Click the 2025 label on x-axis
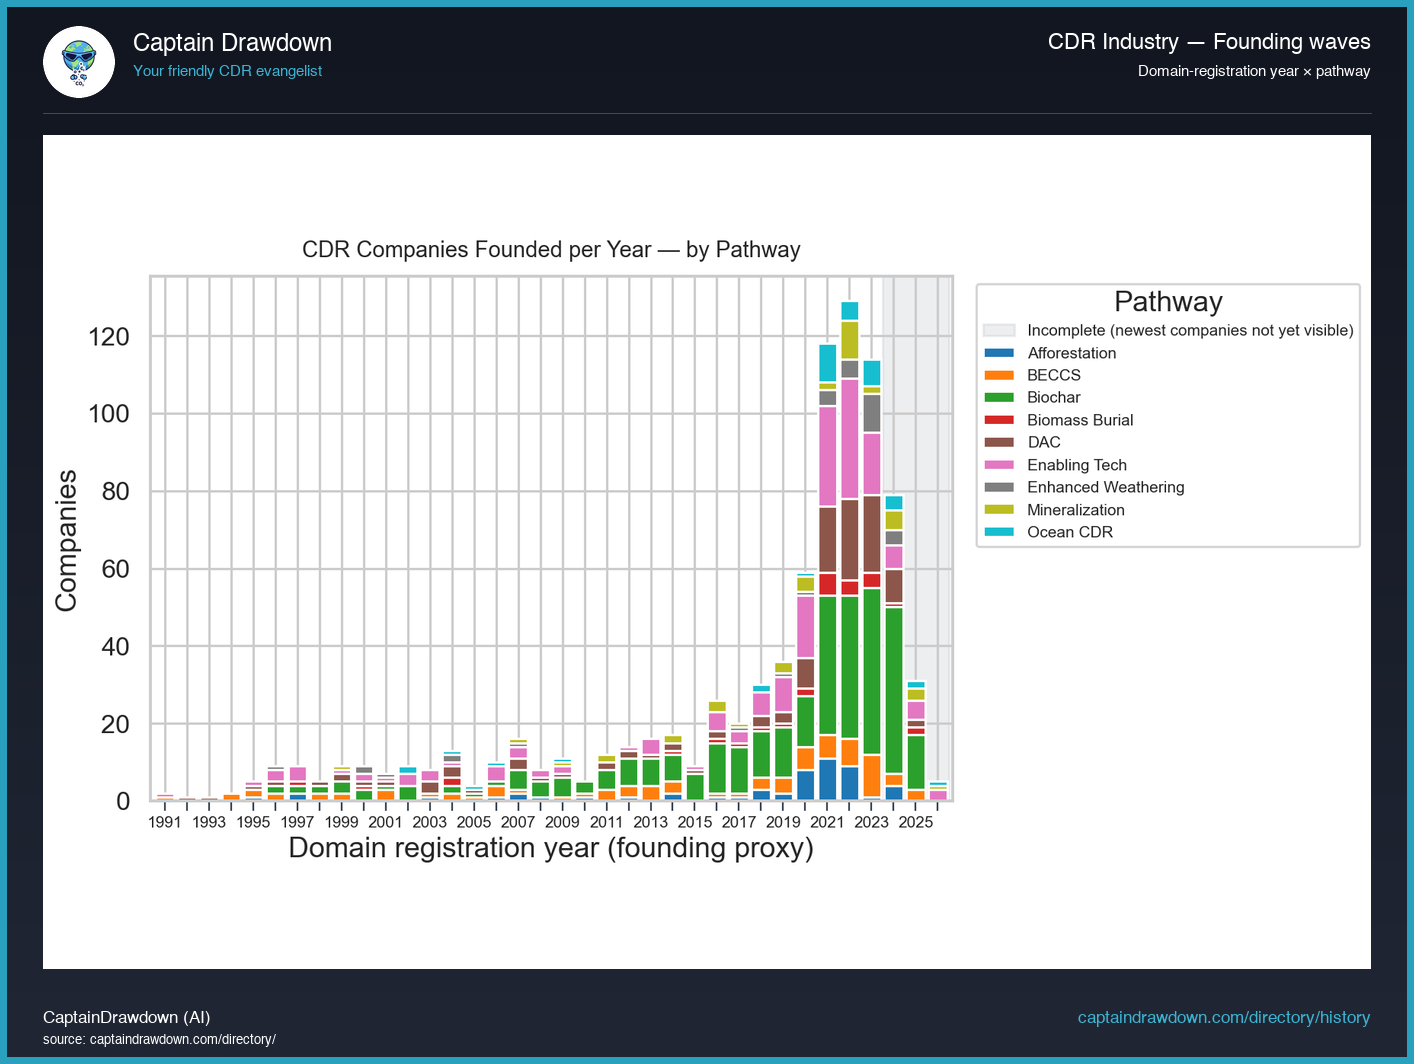1414x1064 pixels. point(915,822)
